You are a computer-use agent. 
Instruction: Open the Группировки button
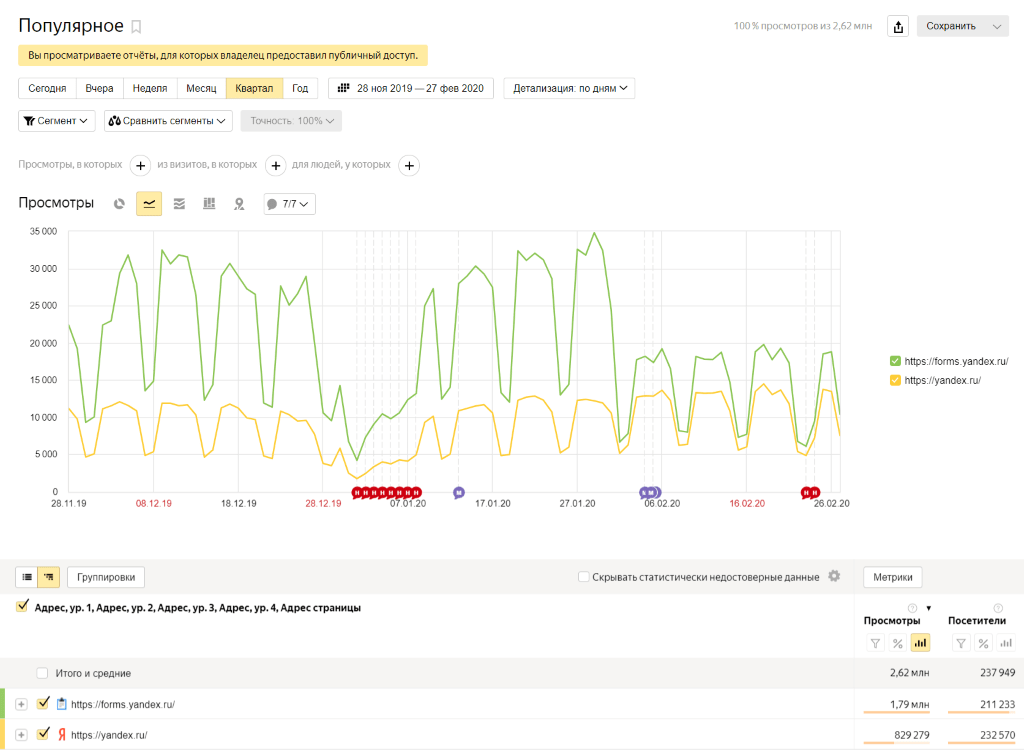click(105, 577)
